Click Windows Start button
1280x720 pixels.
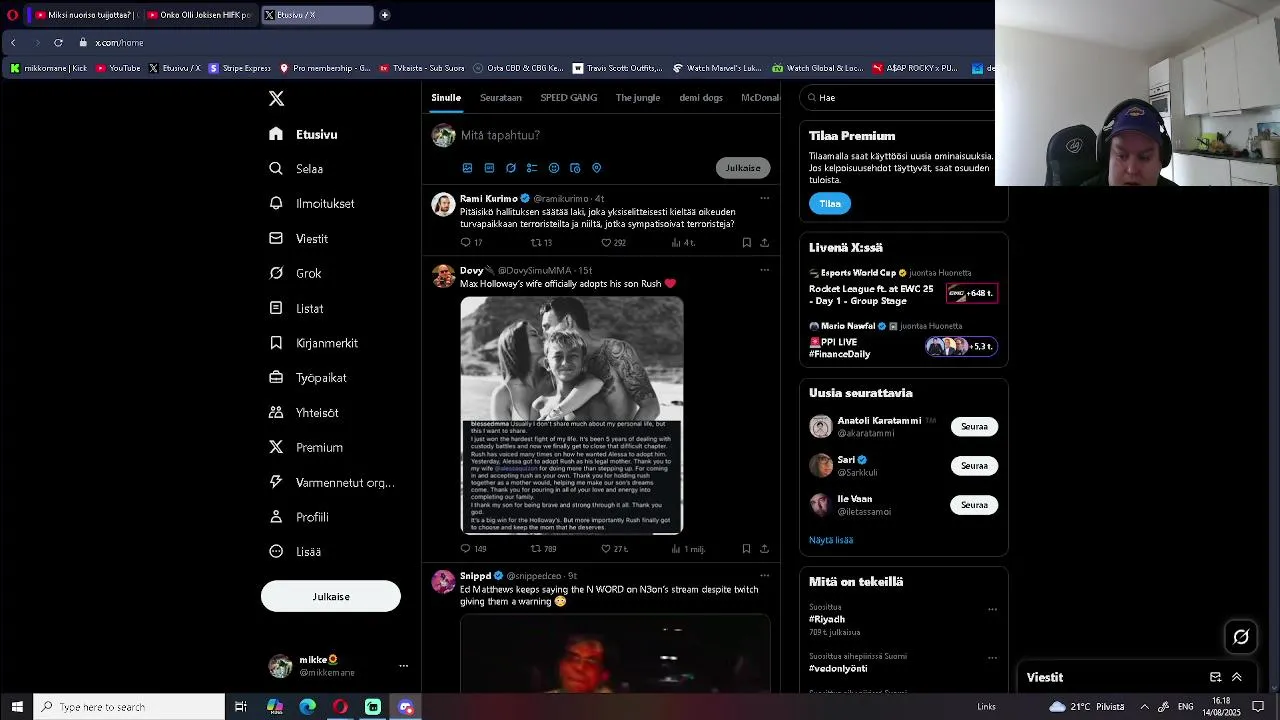pos(17,707)
